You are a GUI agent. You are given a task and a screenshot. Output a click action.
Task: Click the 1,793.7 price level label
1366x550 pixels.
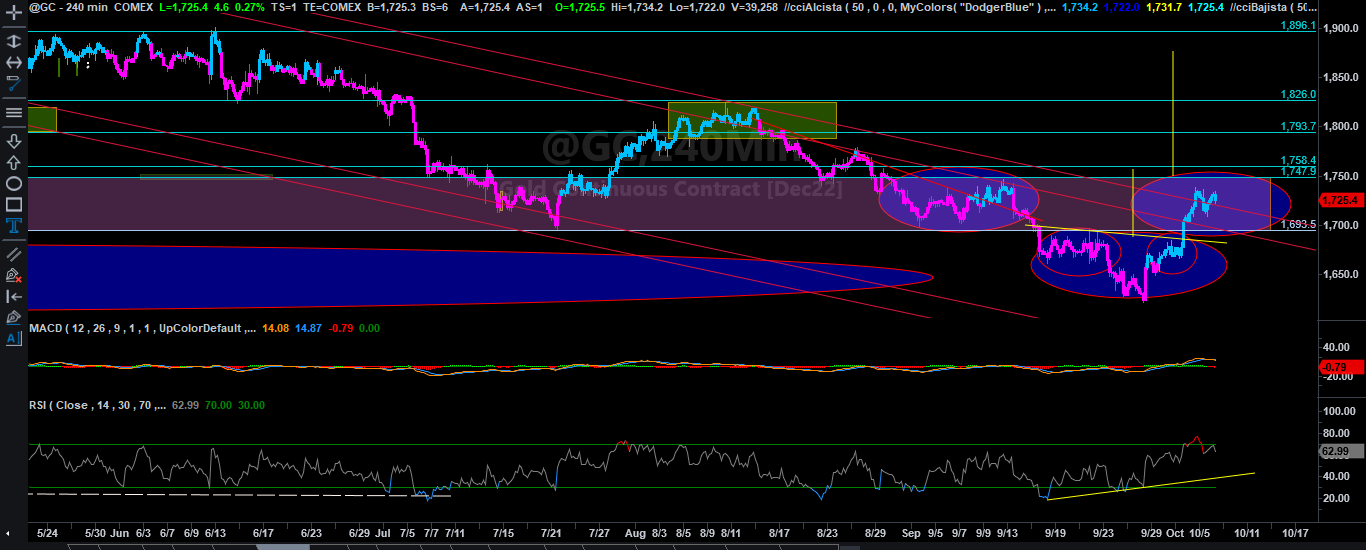[x=1299, y=126]
